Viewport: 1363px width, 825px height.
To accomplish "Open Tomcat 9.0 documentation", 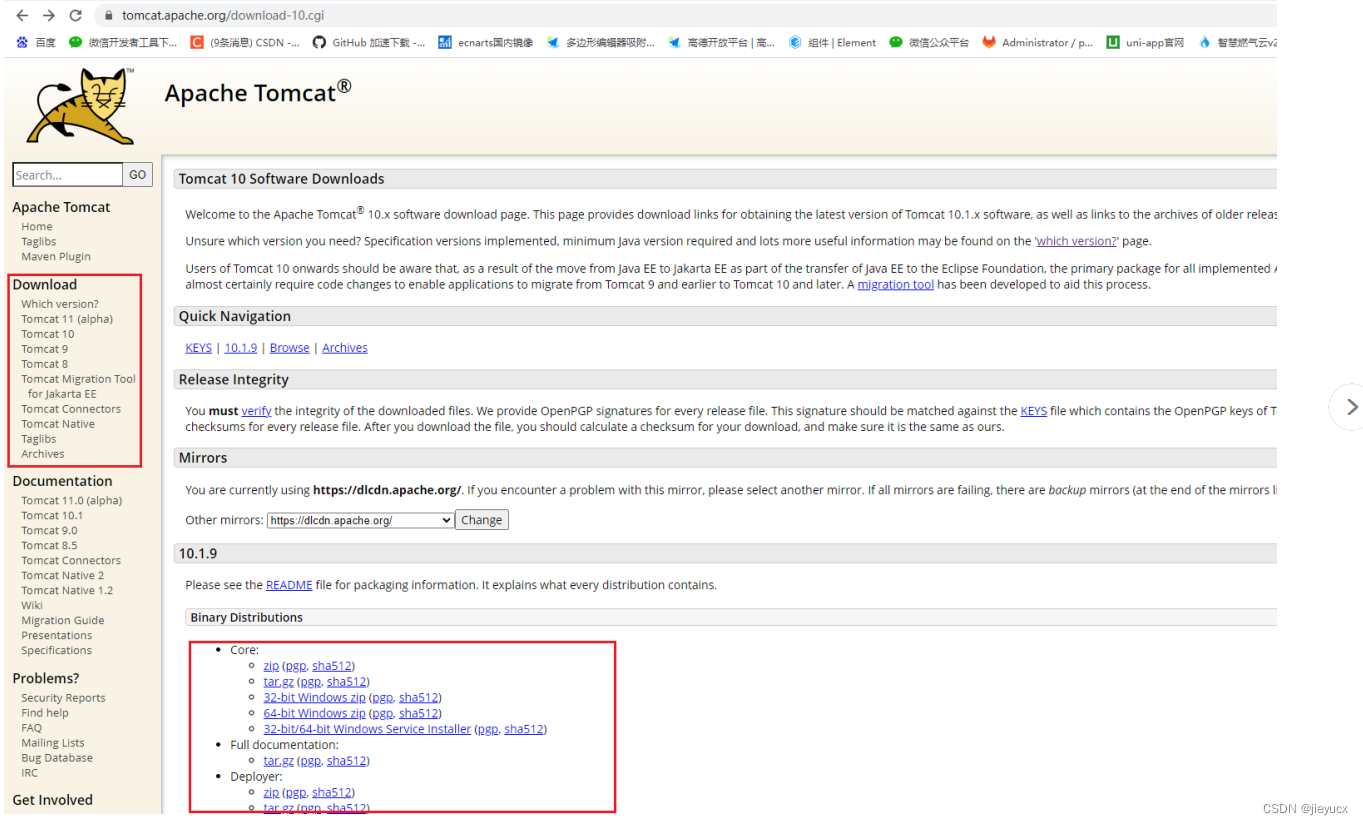I will [x=49, y=530].
